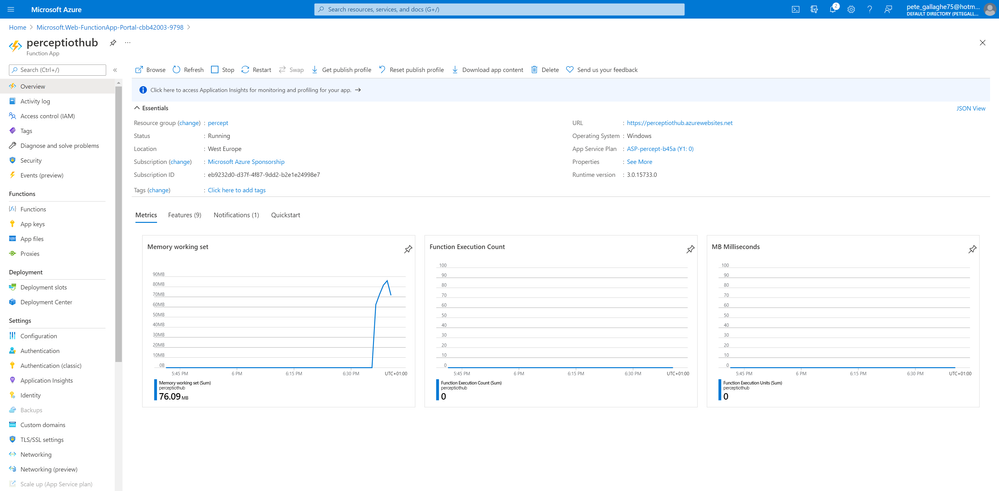
Task: Collapse the left sidebar menu
Action: click(115, 70)
